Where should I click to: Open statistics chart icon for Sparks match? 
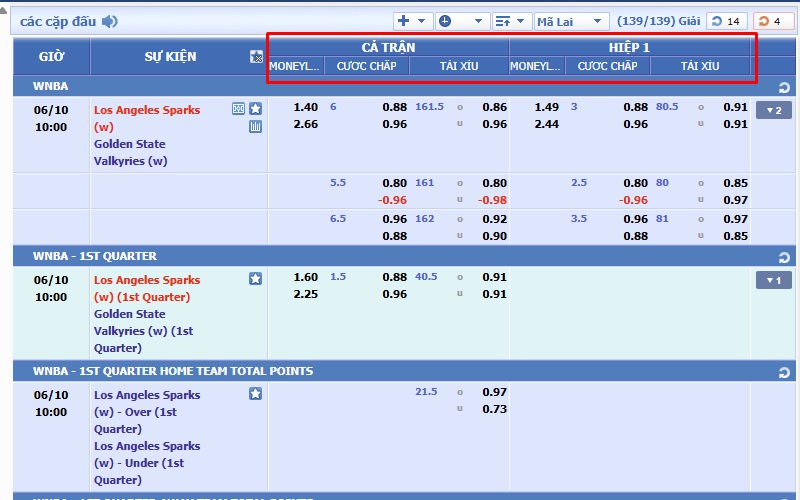(x=256, y=127)
